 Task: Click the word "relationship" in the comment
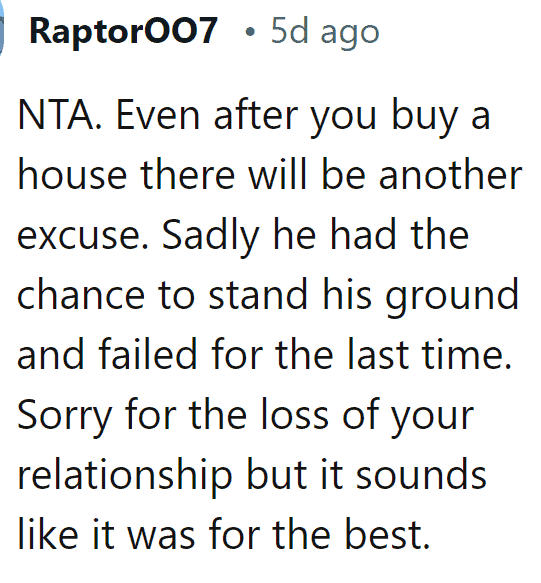(125, 477)
